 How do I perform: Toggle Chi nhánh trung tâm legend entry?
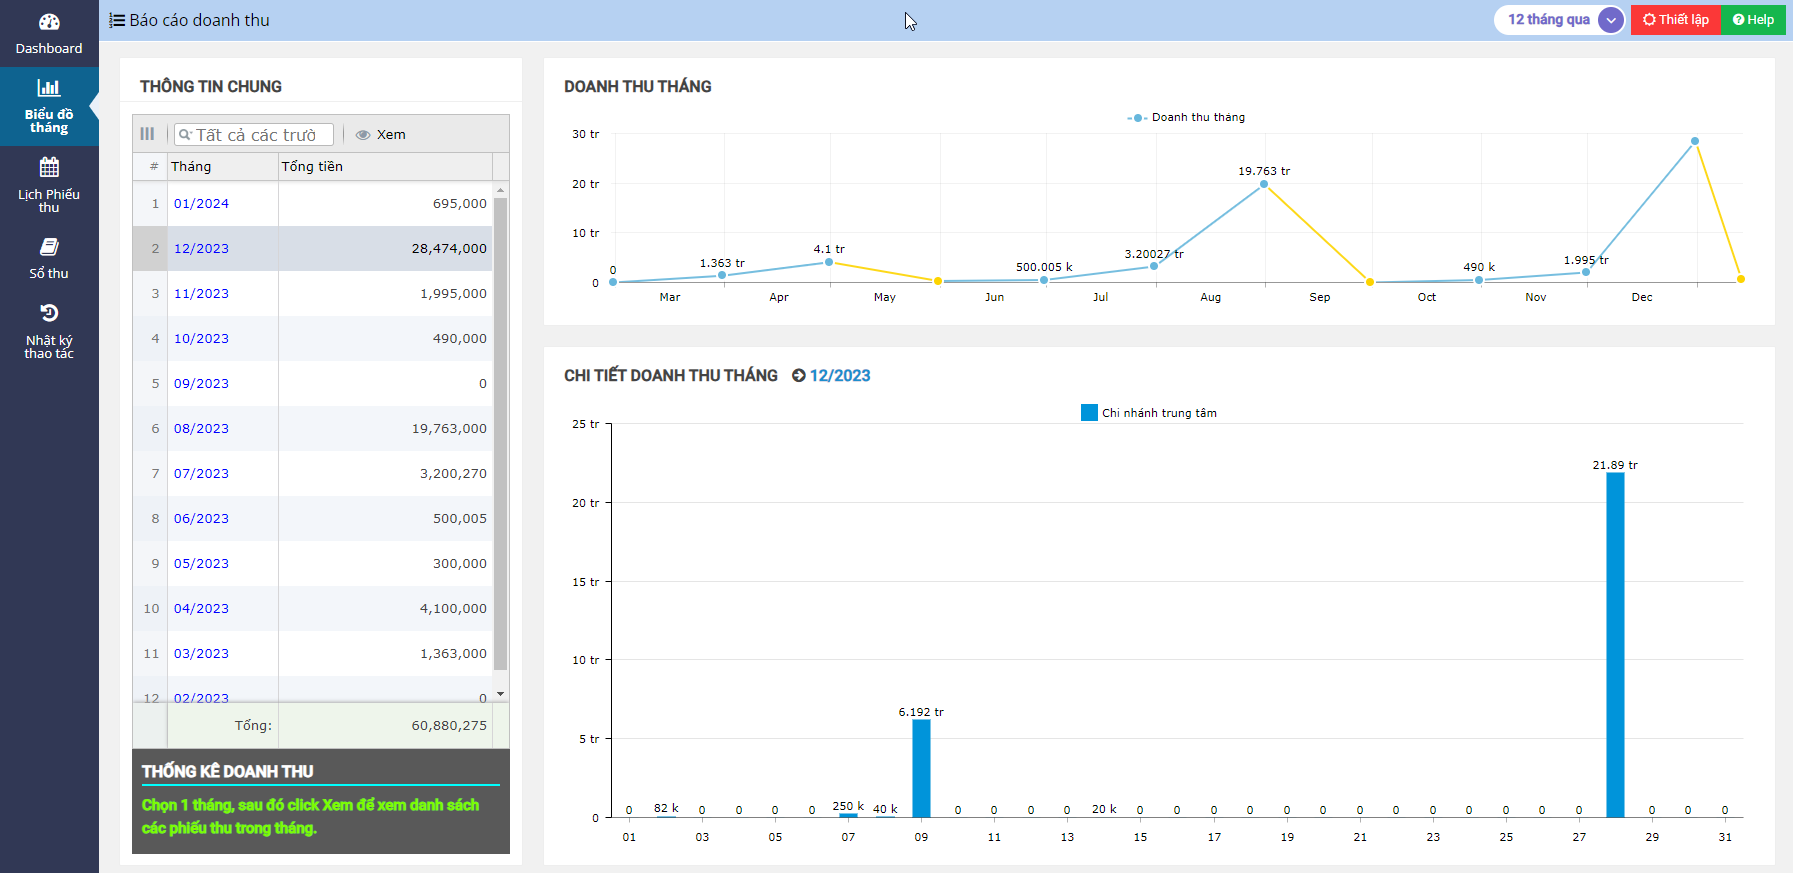(1149, 413)
